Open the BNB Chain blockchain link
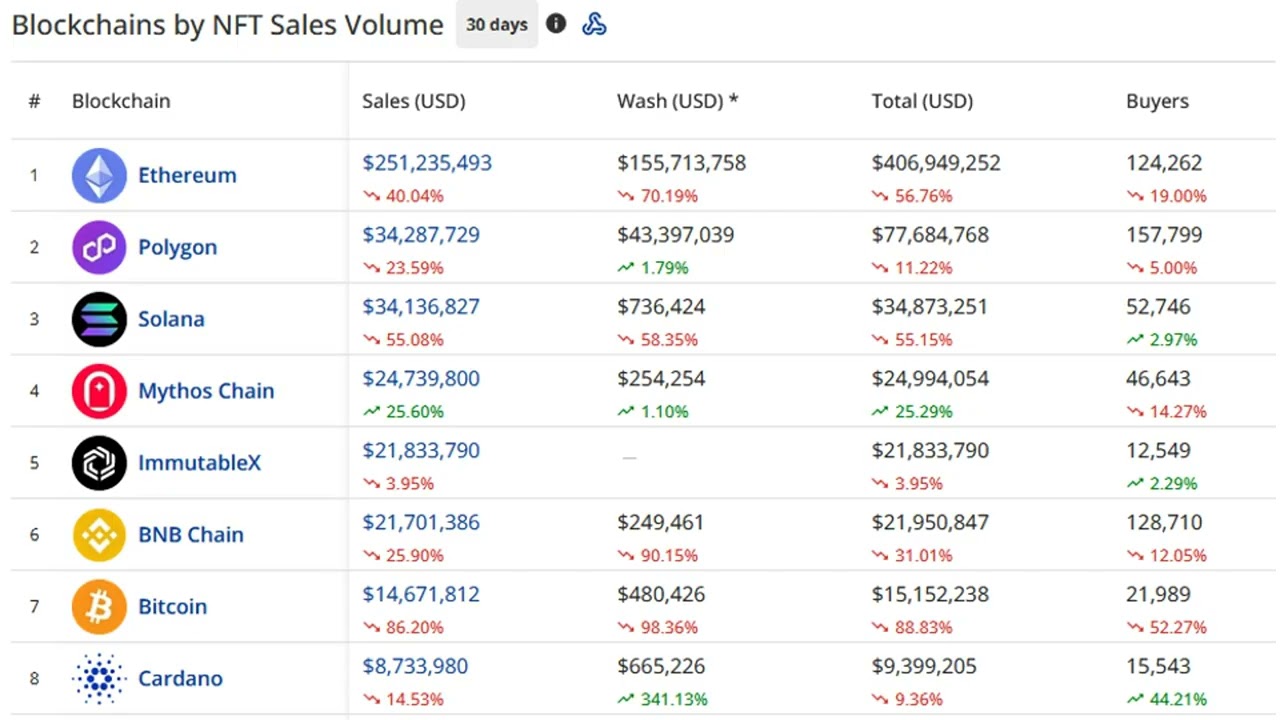Viewport: 1280px width, 720px height. tap(191, 535)
